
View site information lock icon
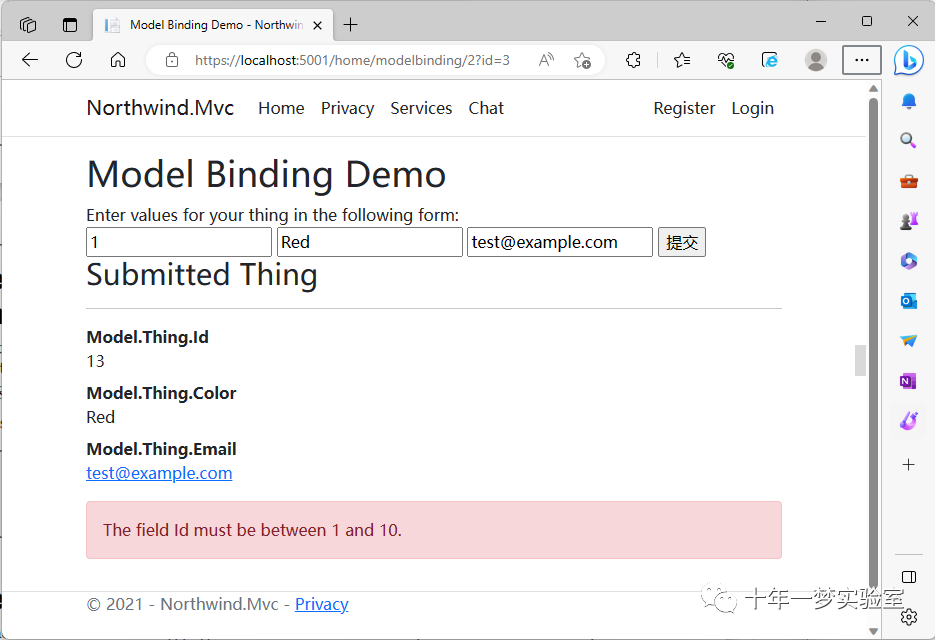click(x=172, y=60)
